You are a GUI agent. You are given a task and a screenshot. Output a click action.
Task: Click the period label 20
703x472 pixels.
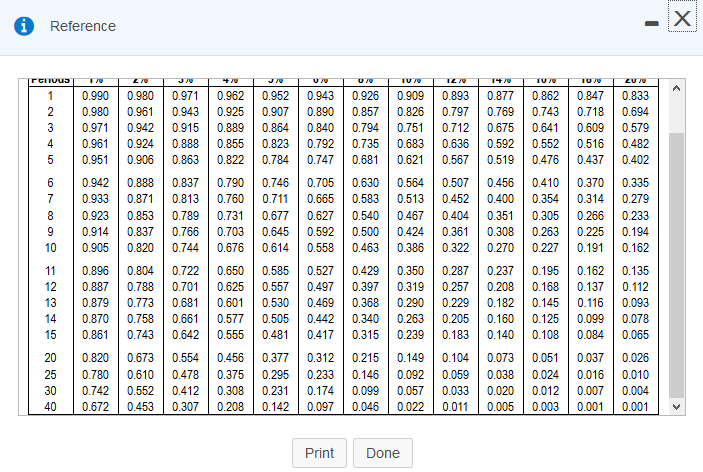click(x=50, y=358)
